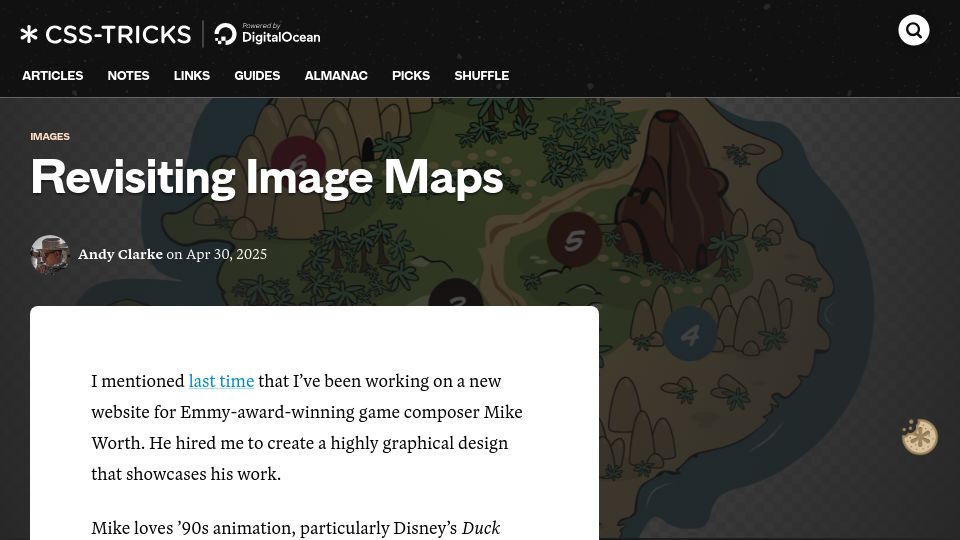Click map marker number 4
The width and height of the screenshot is (960, 540).
pyautogui.click(x=690, y=334)
